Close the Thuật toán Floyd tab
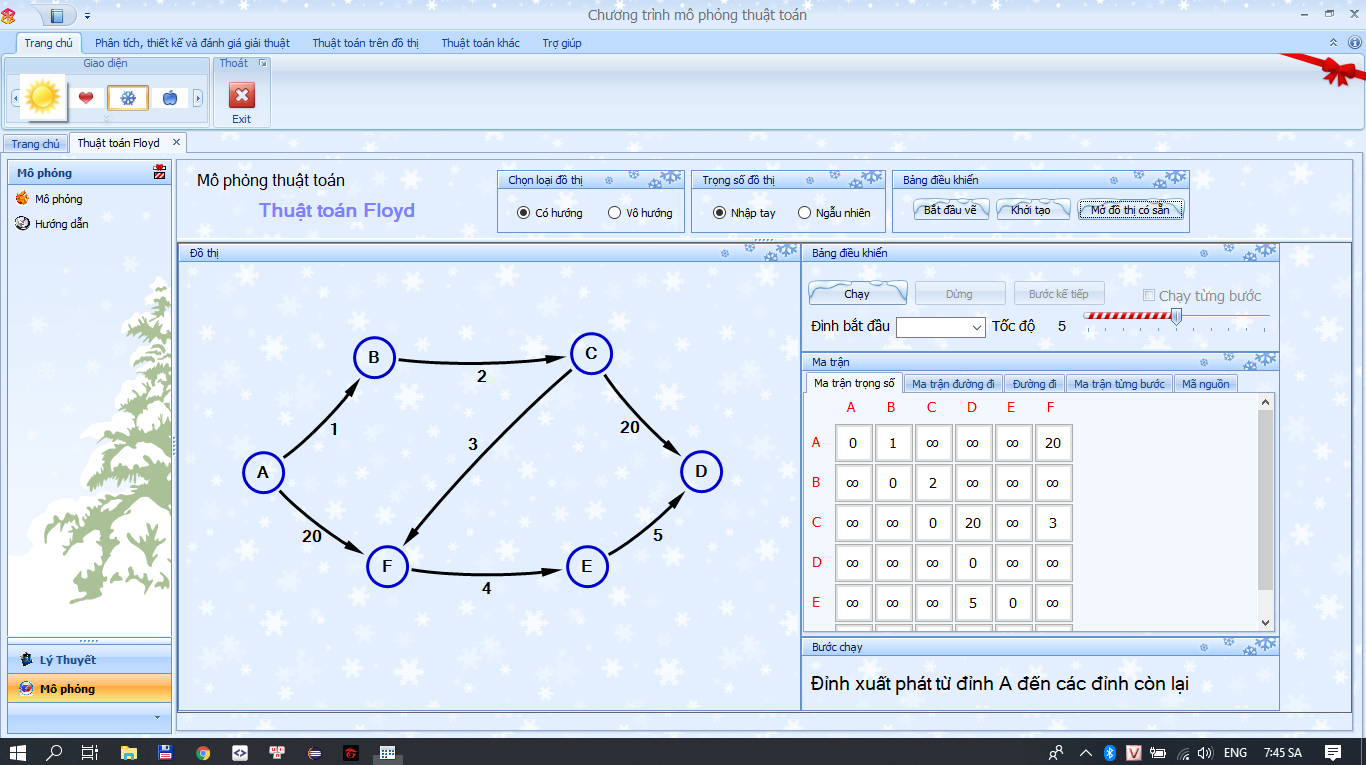This screenshot has width=1366, height=765. [x=176, y=143]
